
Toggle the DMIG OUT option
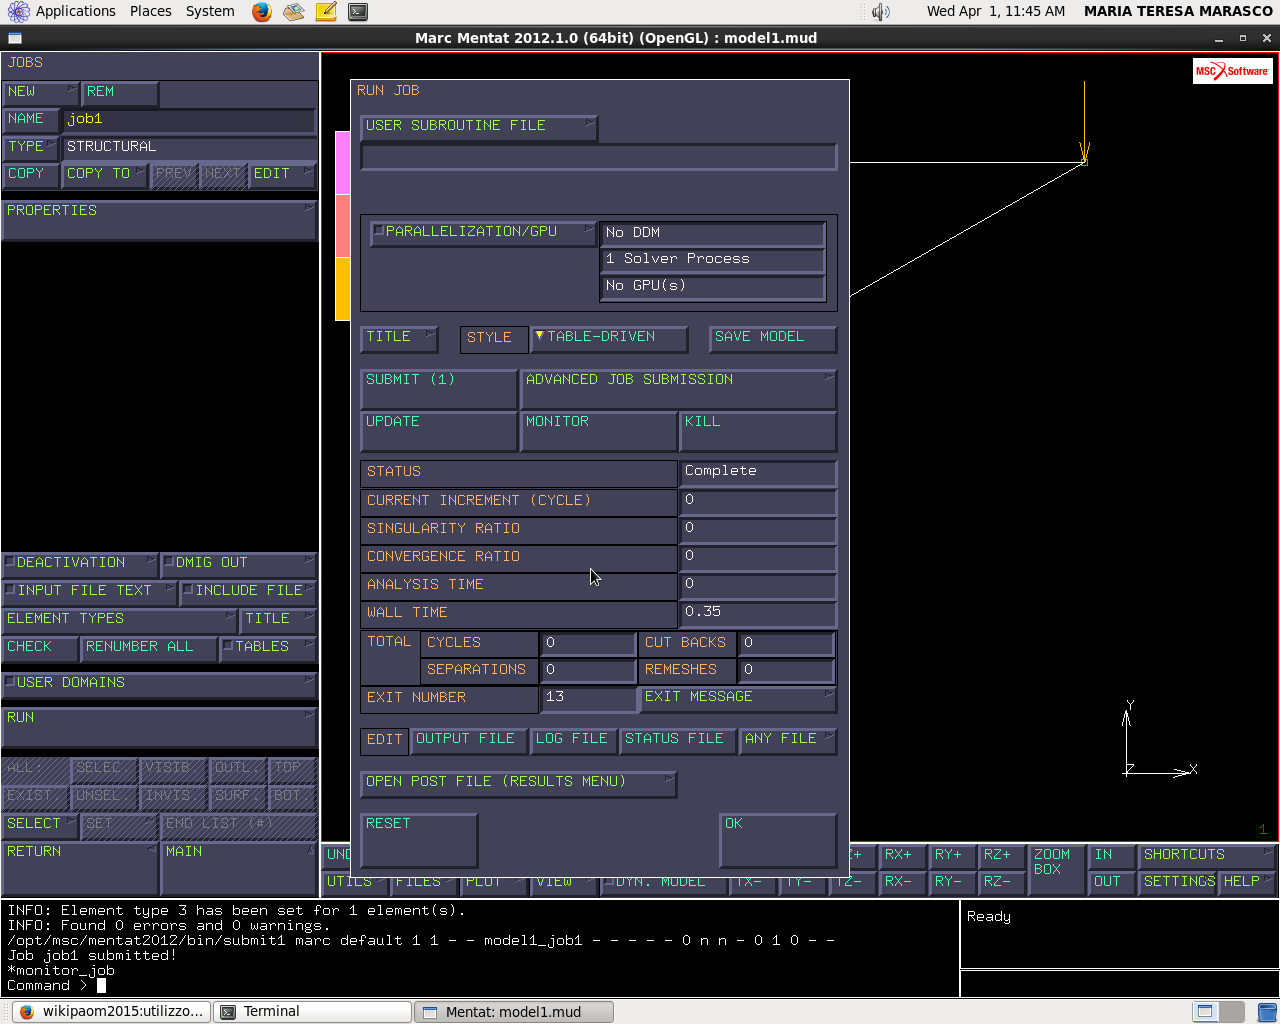tap(169, 562)
